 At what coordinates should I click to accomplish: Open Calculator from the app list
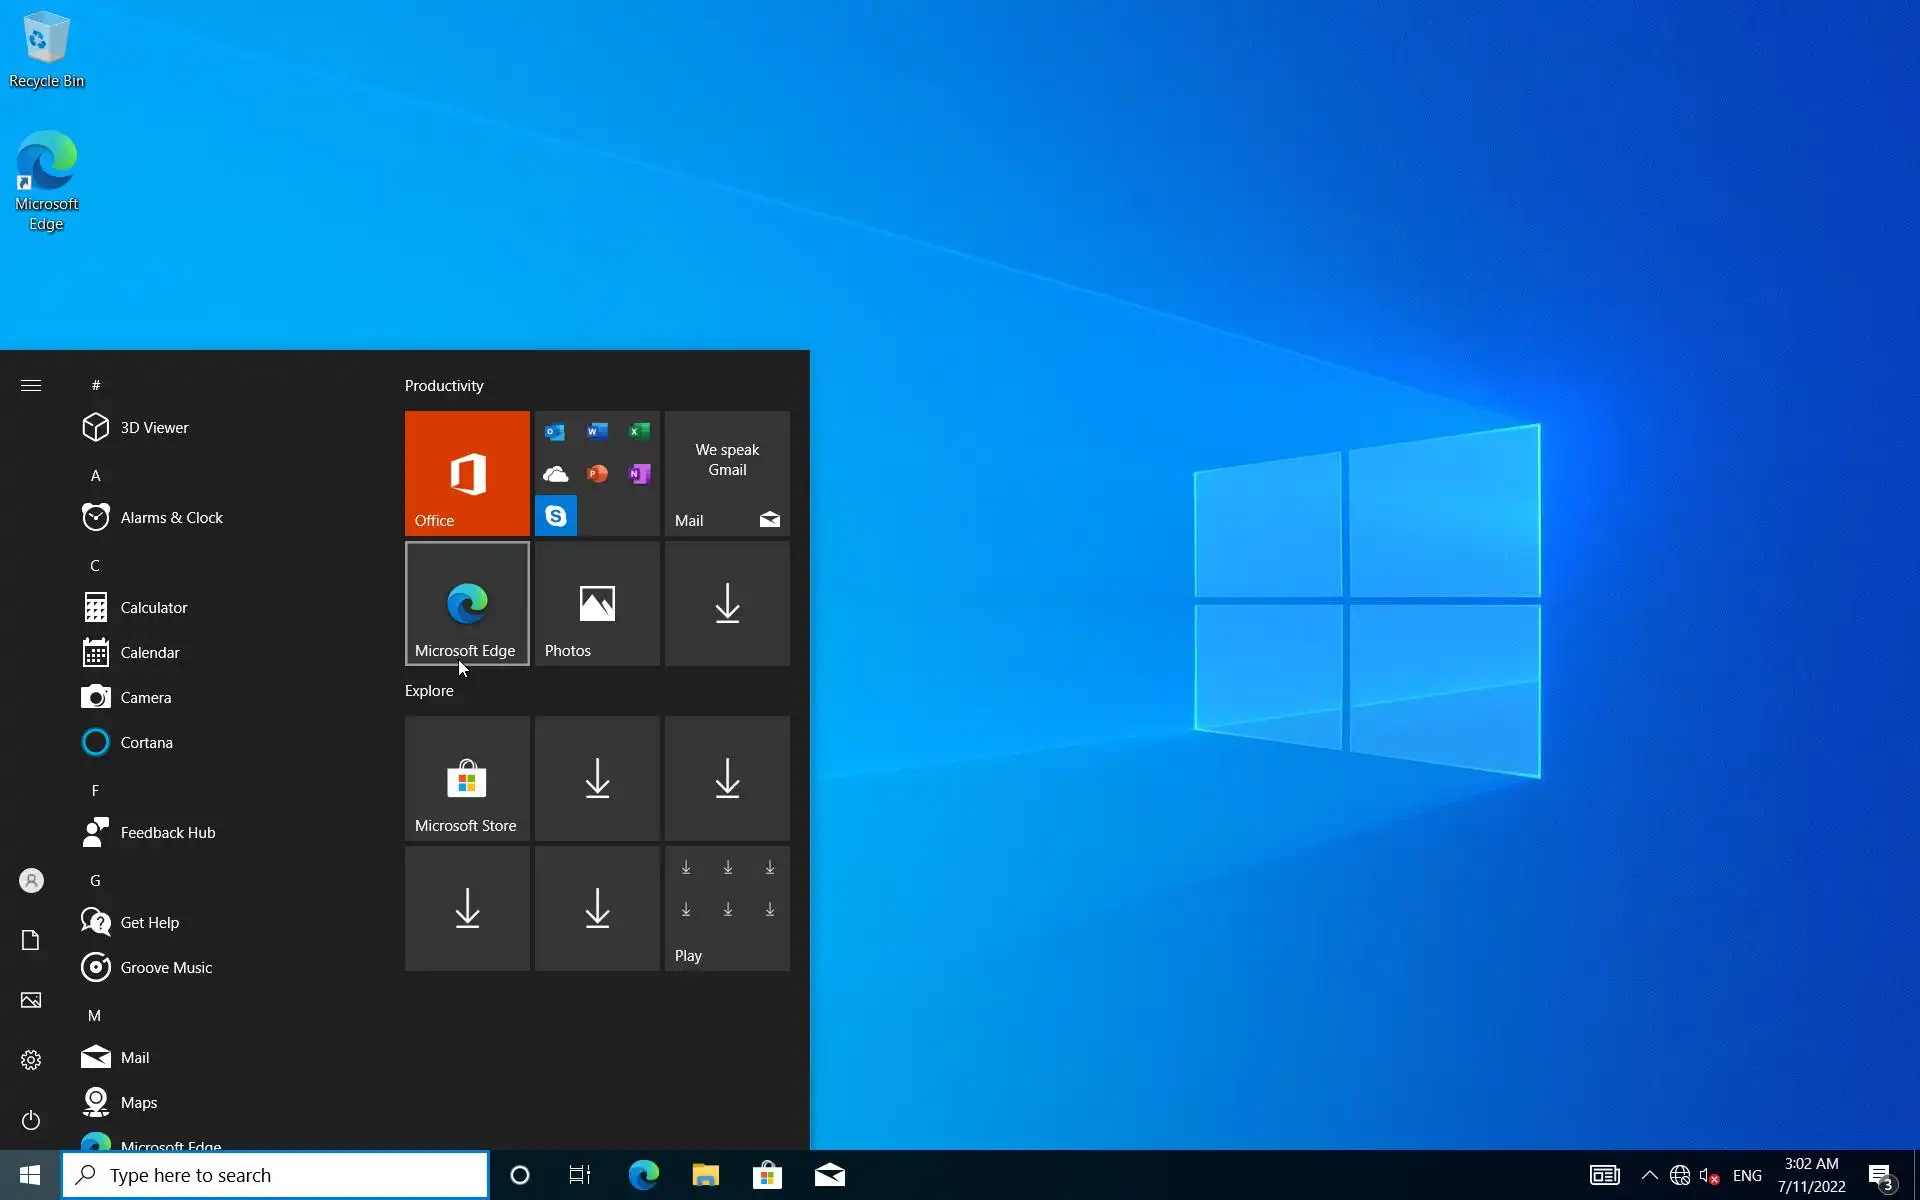pos(154,607)
